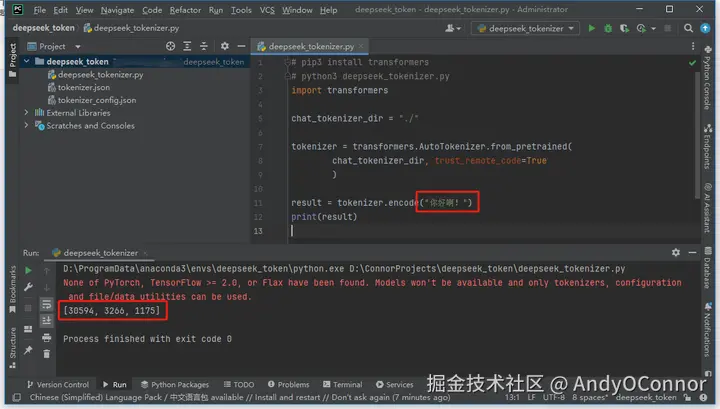Clear all Run console output trash icon
Viewport: 720px width, 409px height.
click(46, 354)
